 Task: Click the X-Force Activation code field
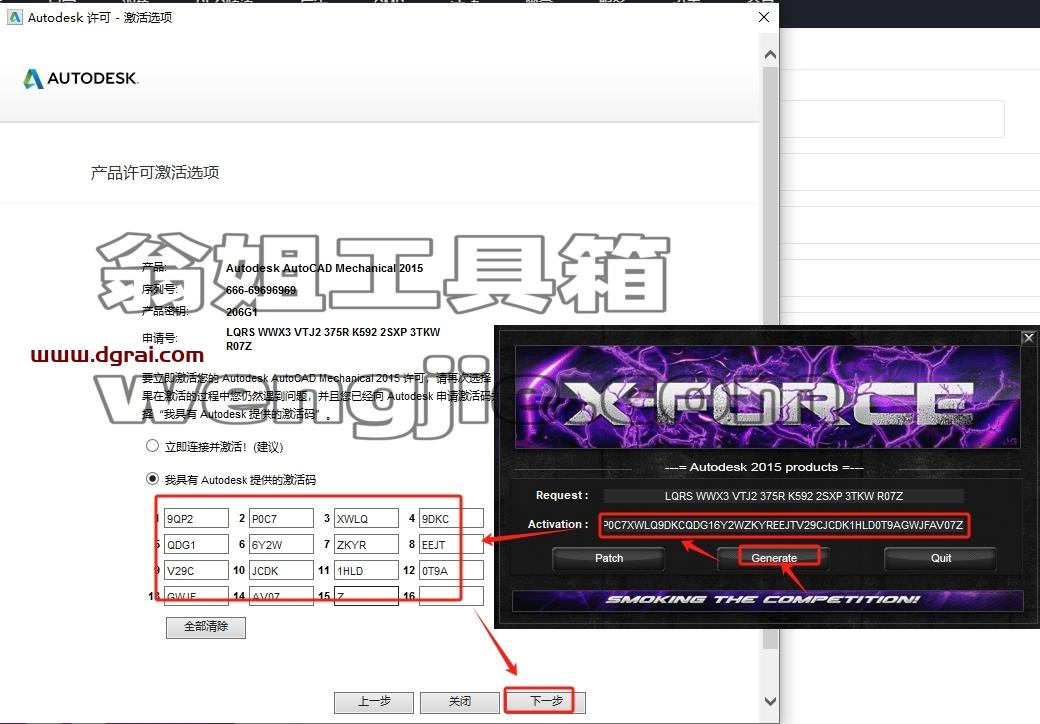[783, 525]
